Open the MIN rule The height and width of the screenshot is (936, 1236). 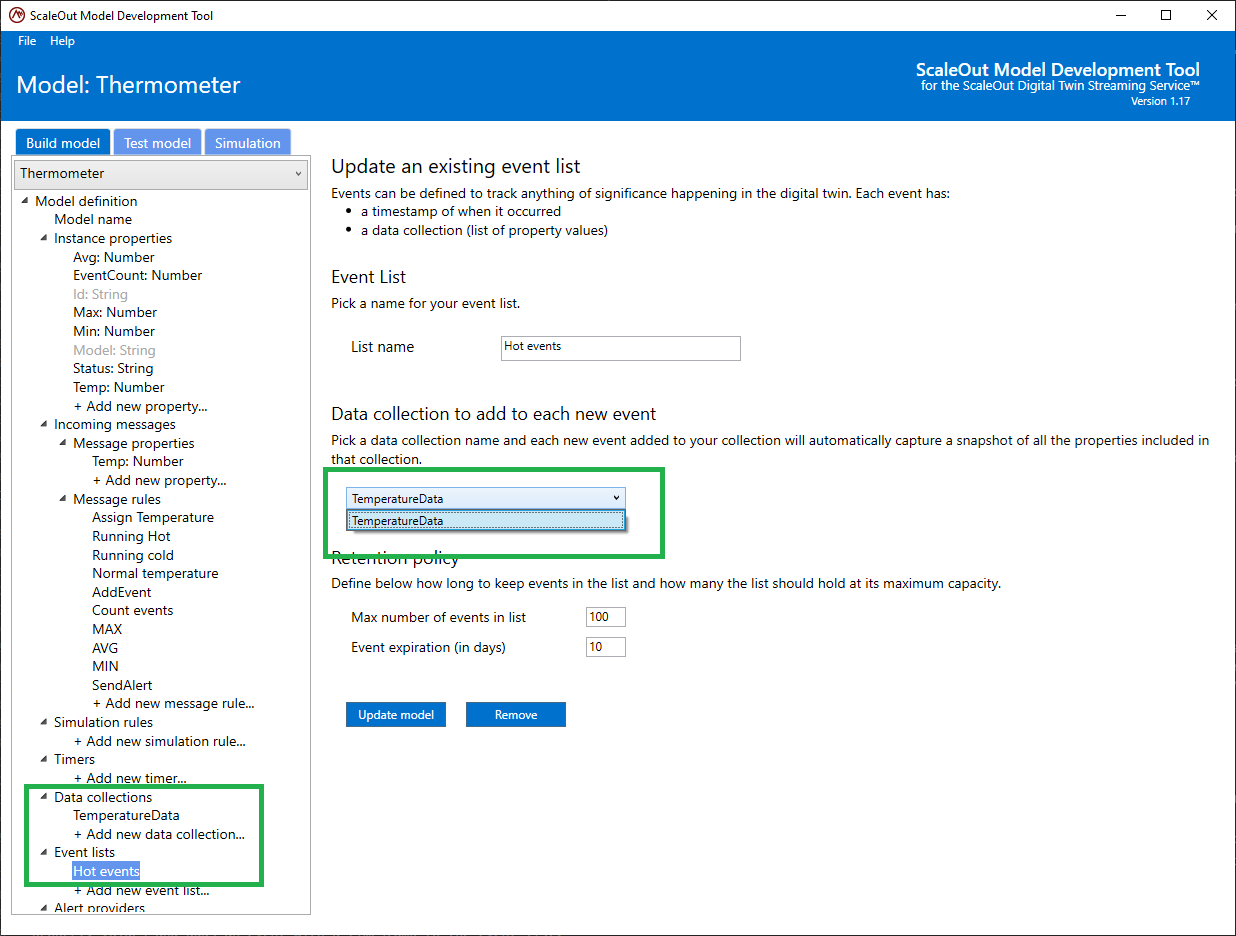tap(105, 666)
